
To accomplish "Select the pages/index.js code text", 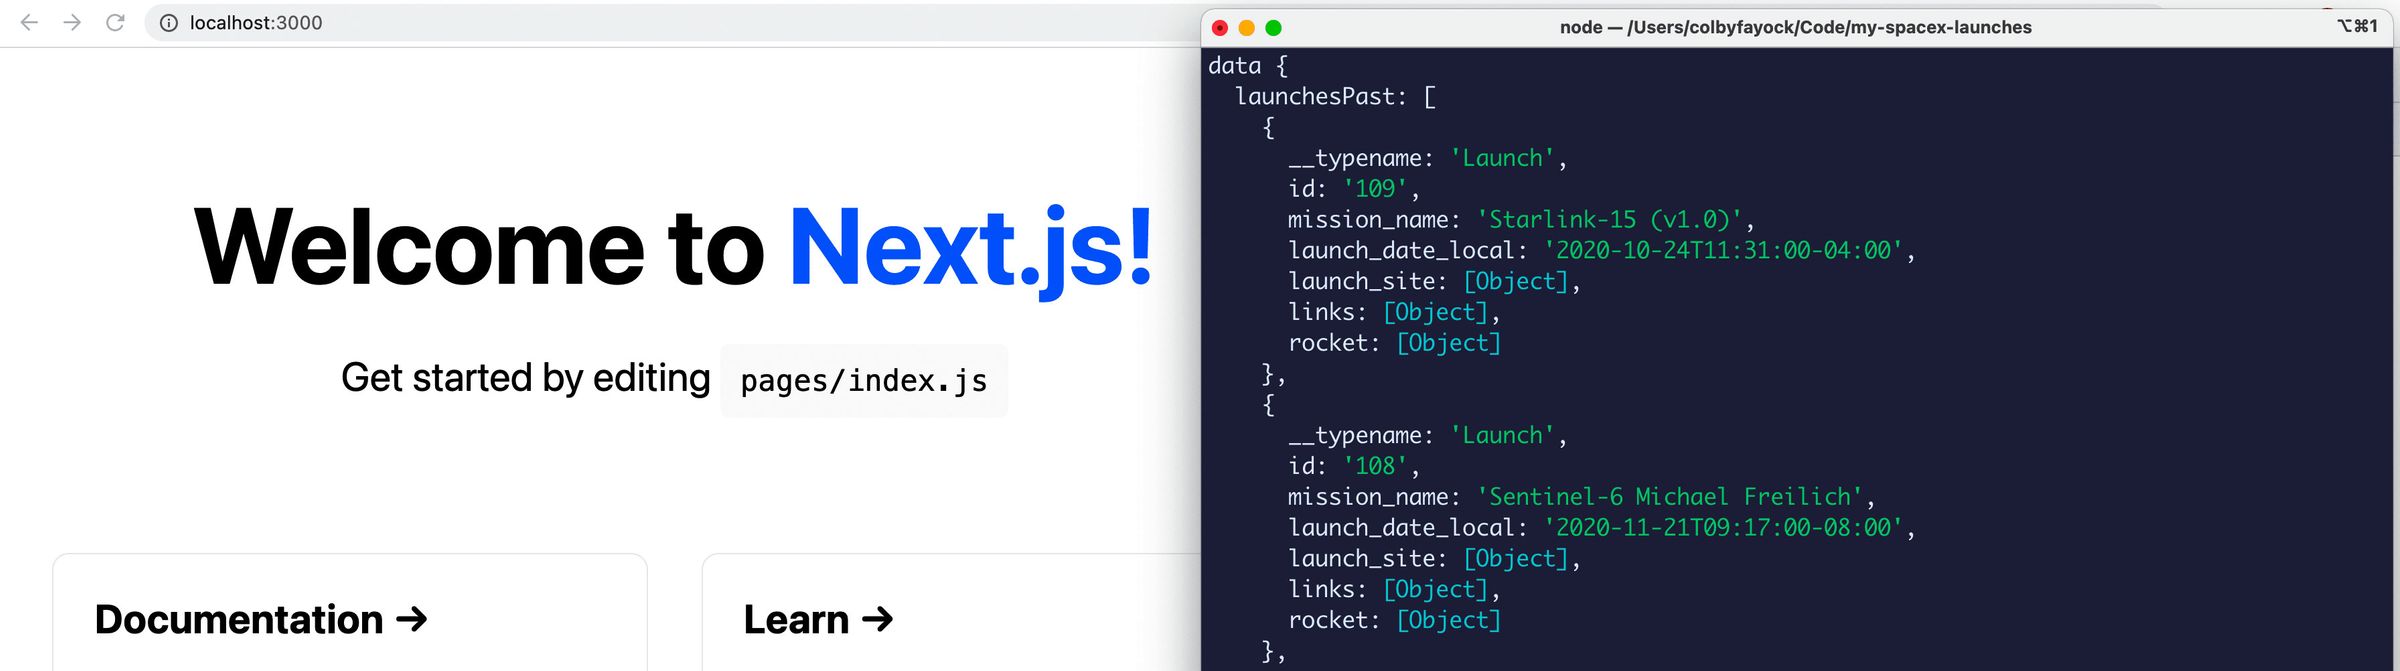I will [x=864, y=381].
